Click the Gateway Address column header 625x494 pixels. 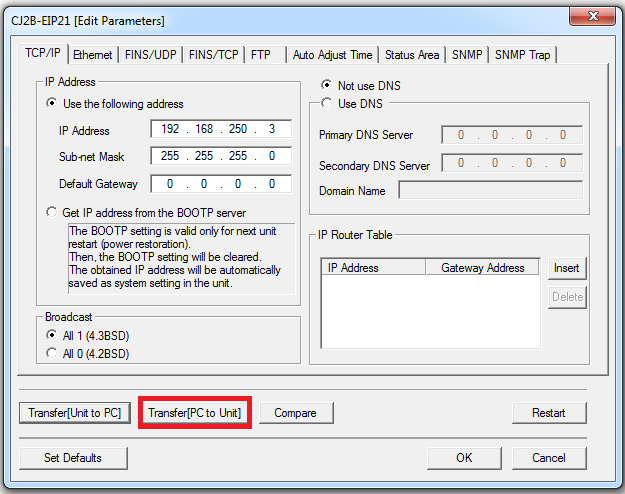pyautogui.click(x=483, y=267)
